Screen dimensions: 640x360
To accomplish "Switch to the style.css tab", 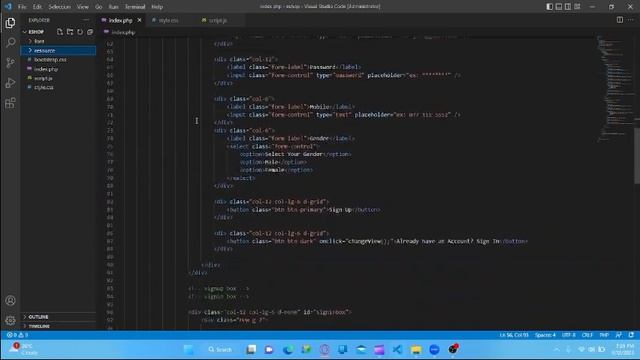I will [x=169, y=20].
